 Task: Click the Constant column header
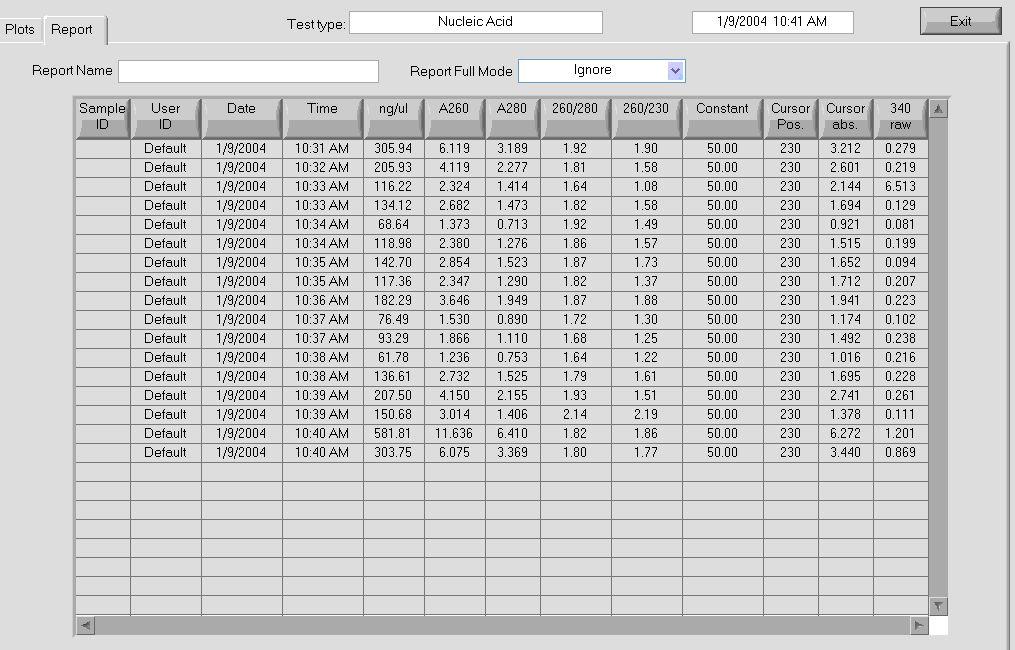(x=722, y=118)
